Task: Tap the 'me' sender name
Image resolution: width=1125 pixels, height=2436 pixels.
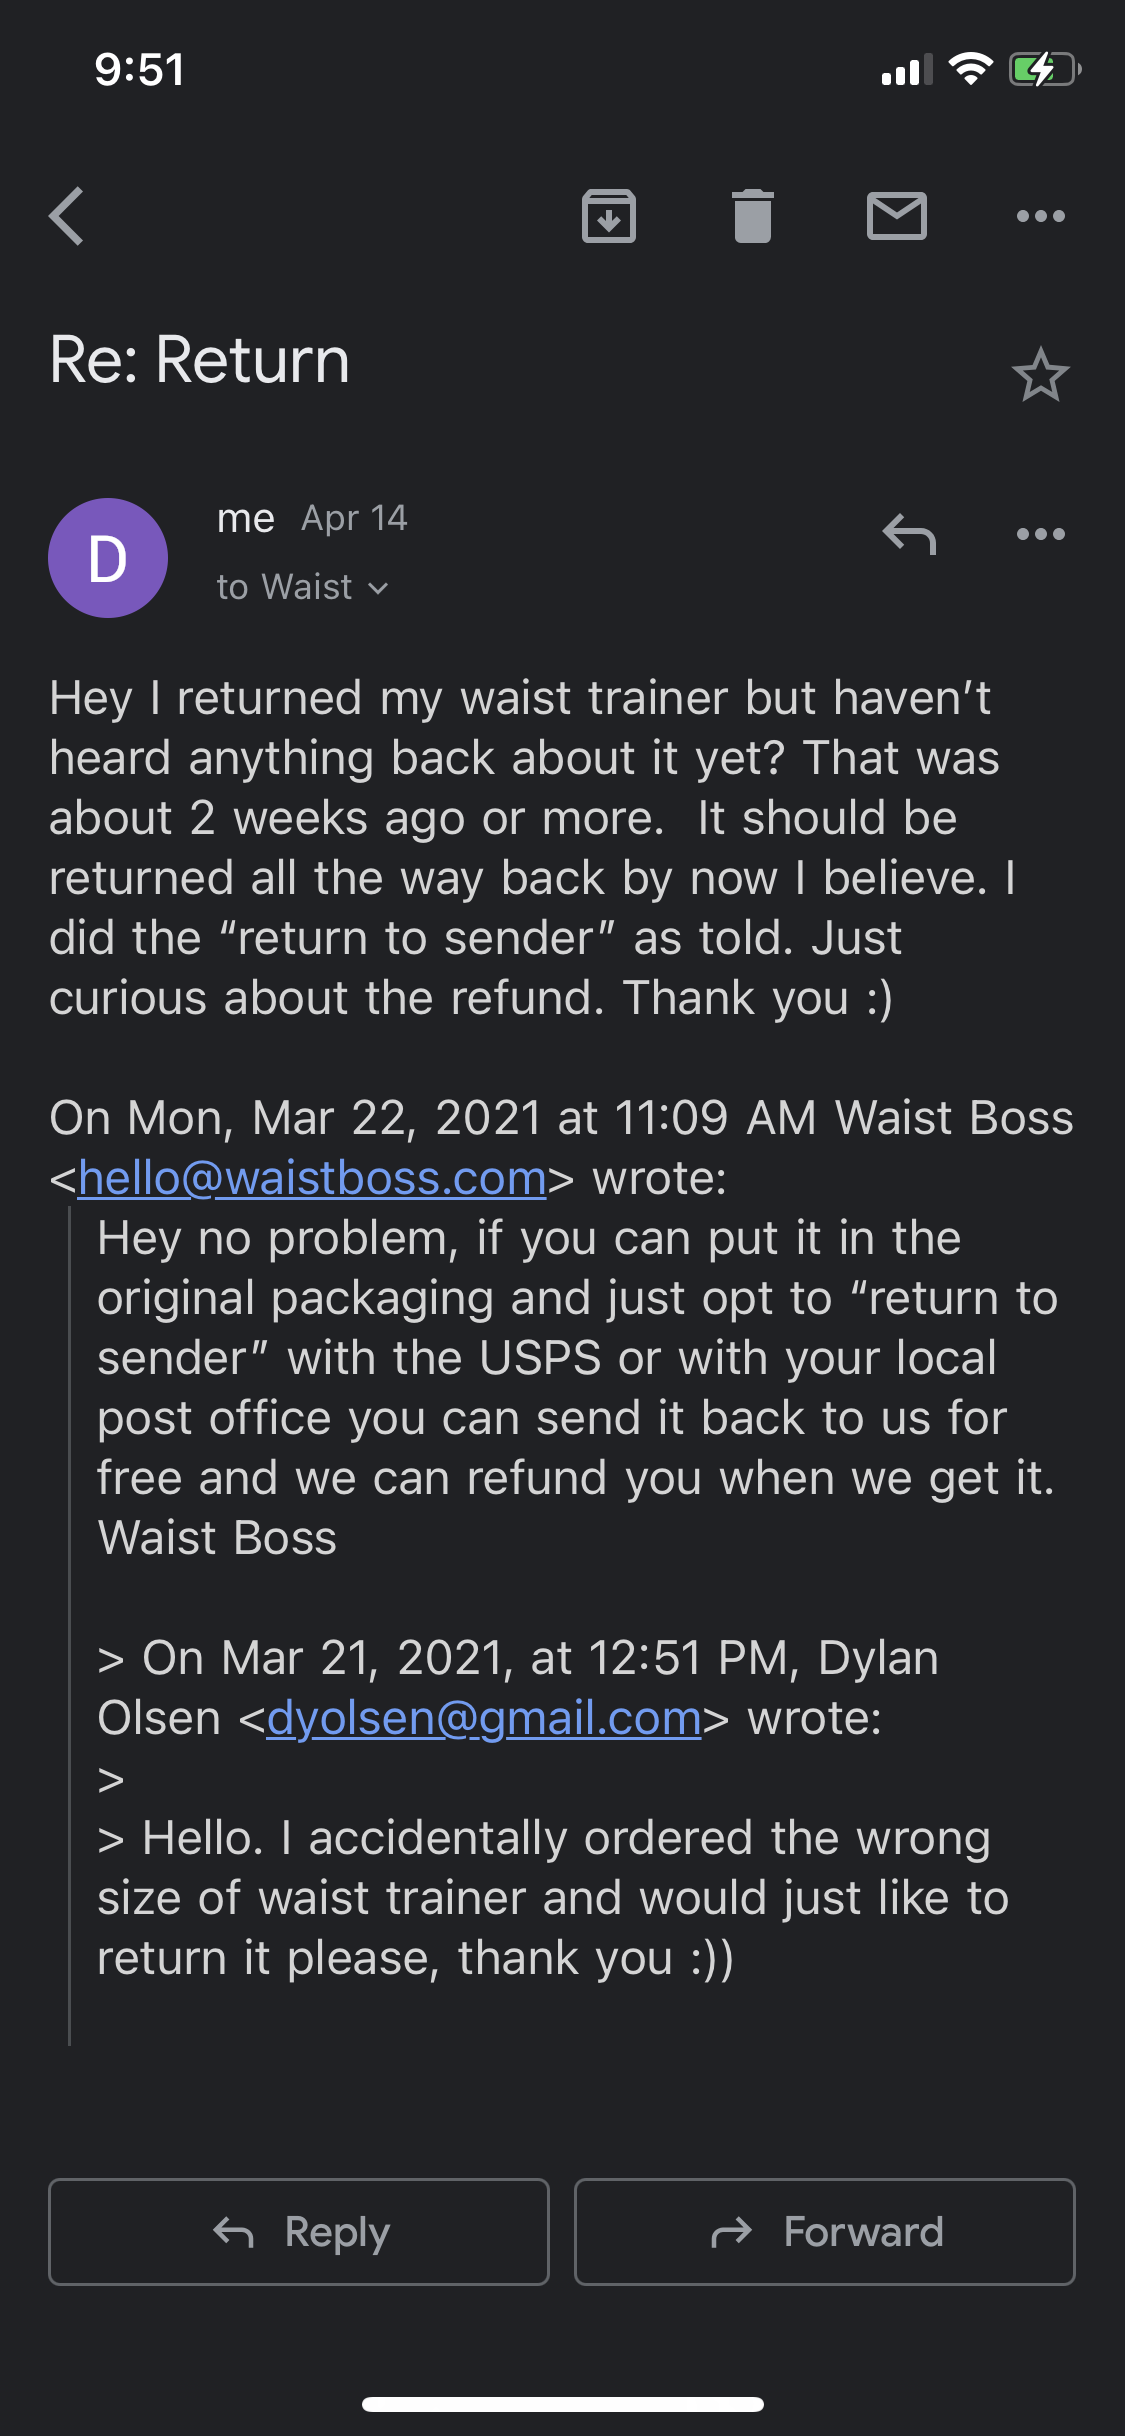Action: click(x=246, y=519)
